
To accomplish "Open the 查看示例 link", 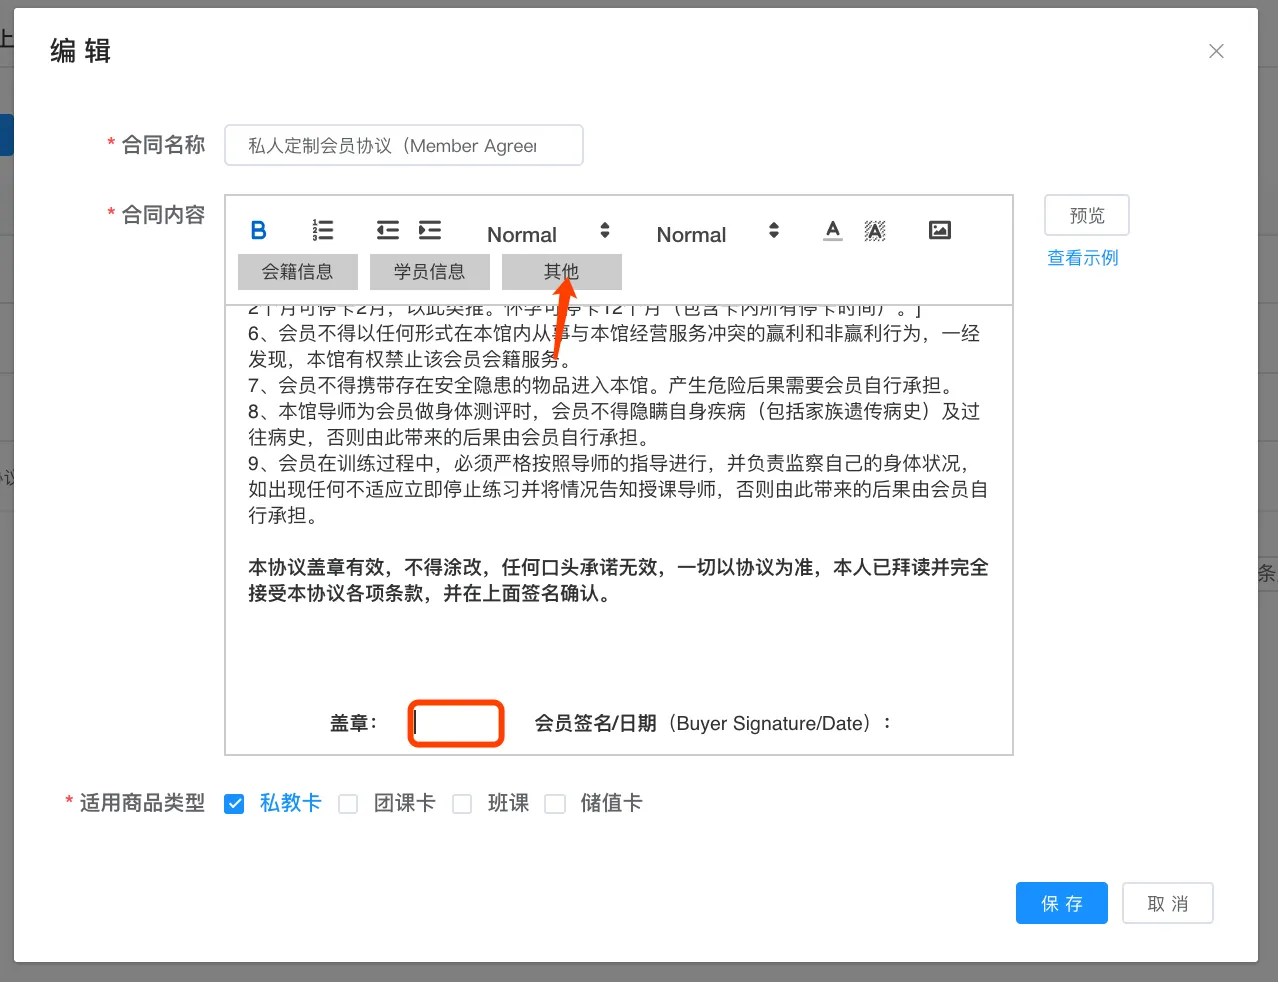I will (1083, 258).
